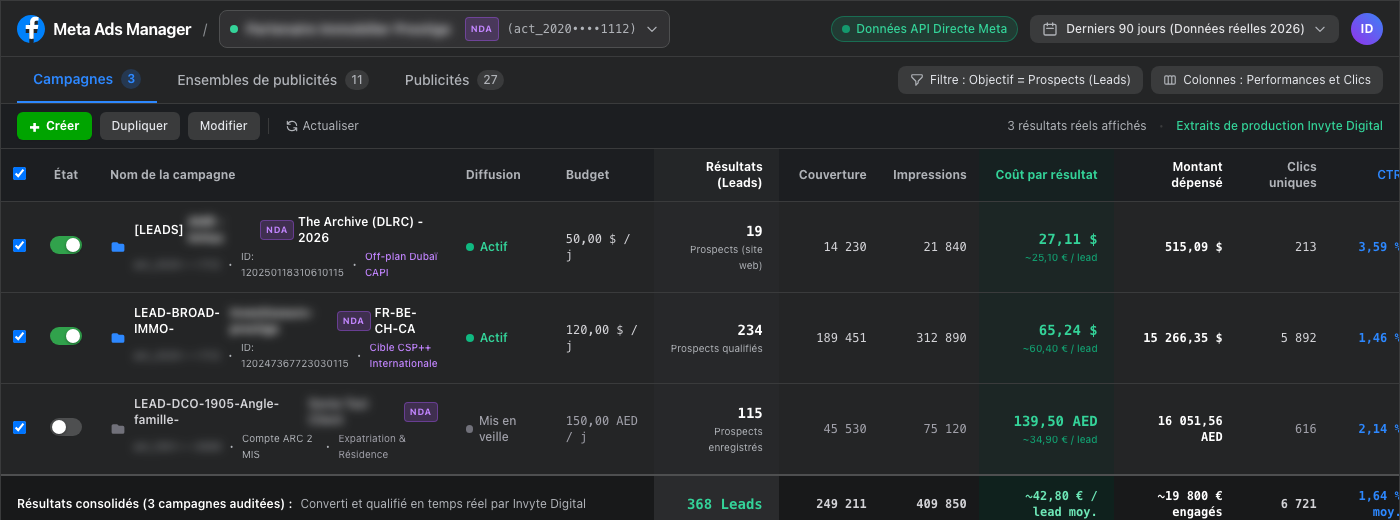Click the 150,00 AED / j budget cell
Image resolution: width=1400 pixels, height=520 pixels.
[604, 429]
